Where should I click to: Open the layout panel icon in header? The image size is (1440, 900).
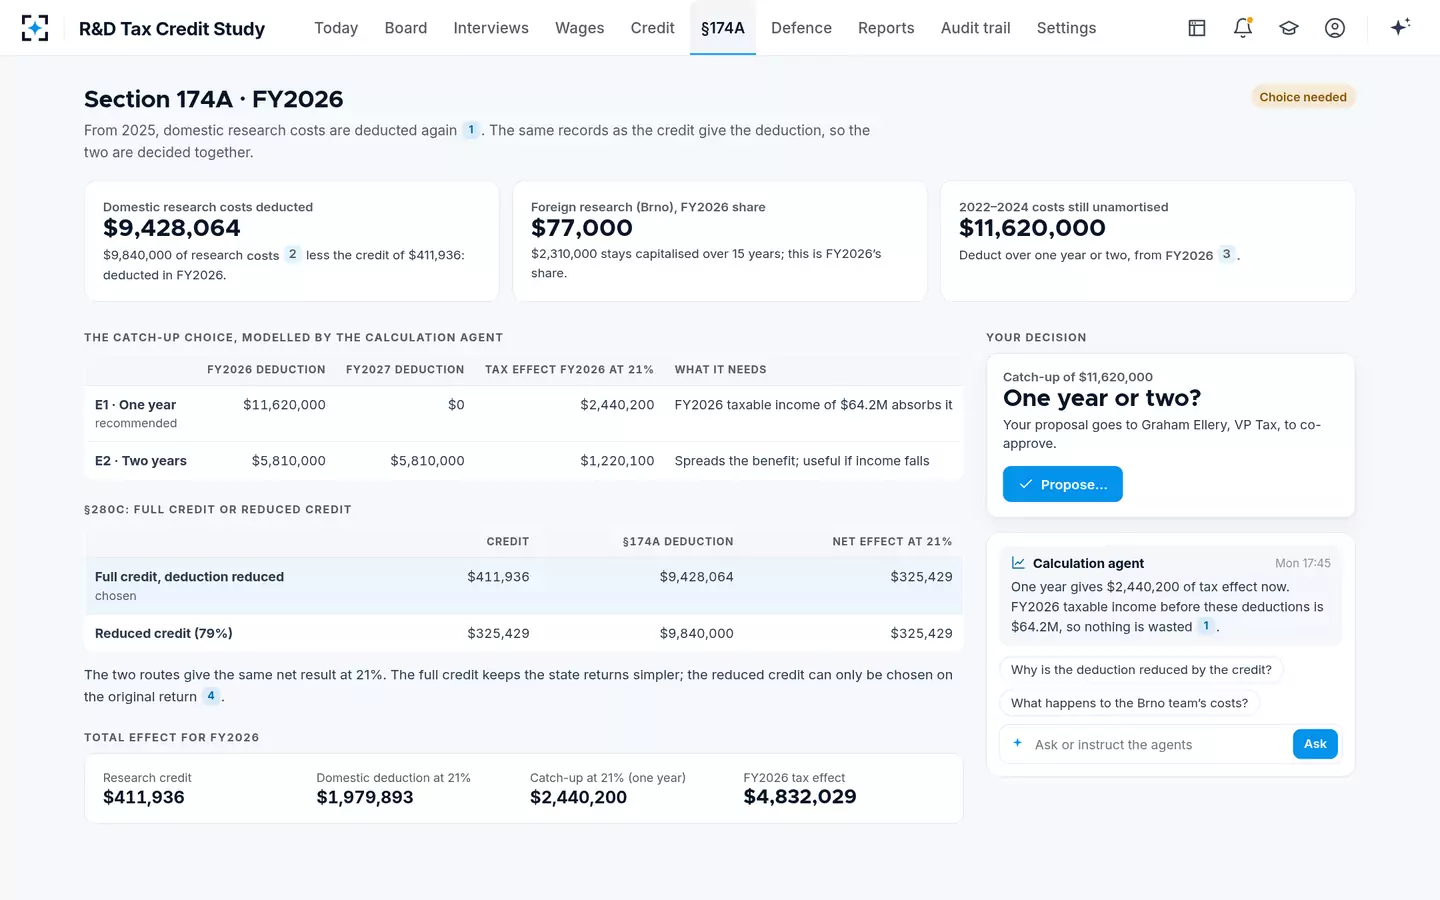[1197, 28]
